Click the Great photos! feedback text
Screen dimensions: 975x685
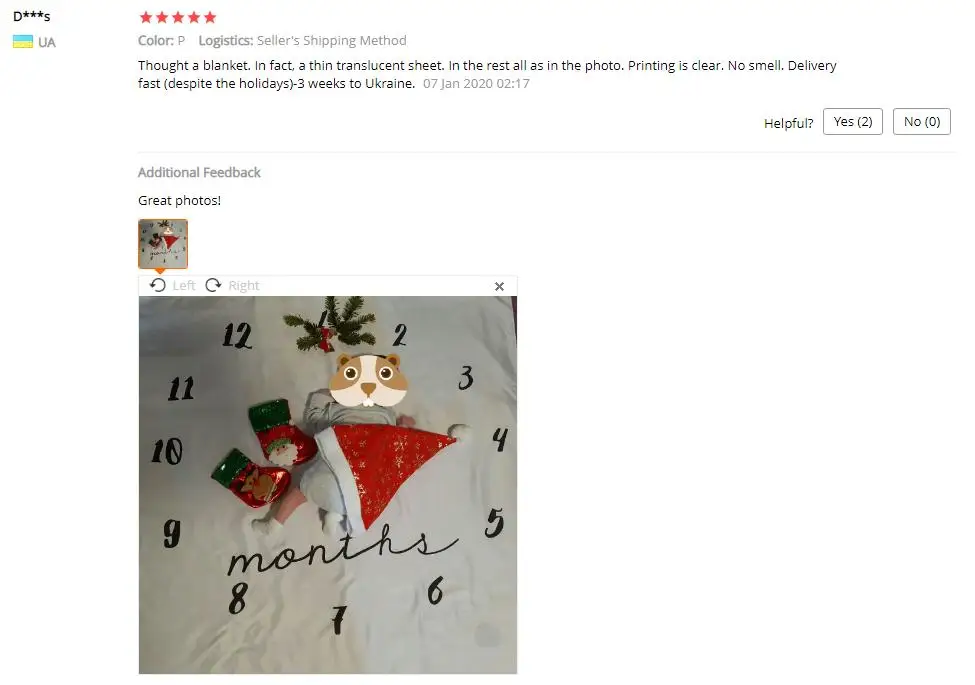tap(179, 200)
